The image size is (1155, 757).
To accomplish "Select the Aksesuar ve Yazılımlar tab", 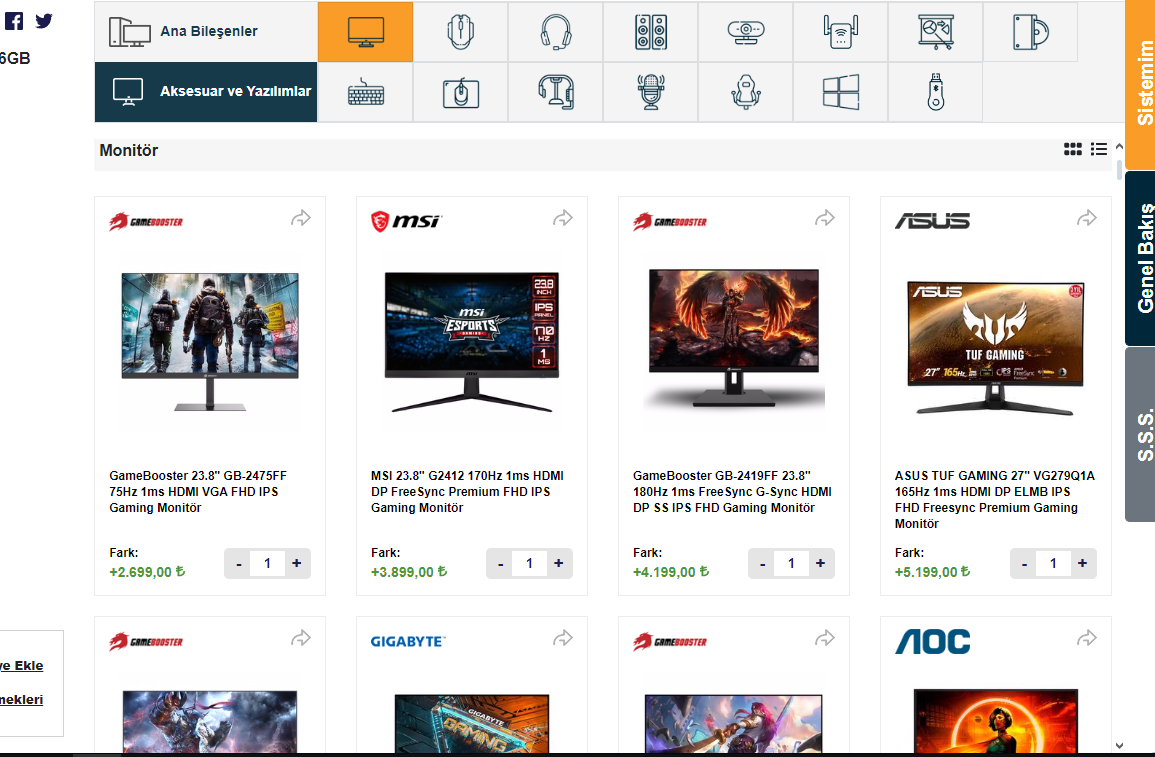I will click(206, 92).
